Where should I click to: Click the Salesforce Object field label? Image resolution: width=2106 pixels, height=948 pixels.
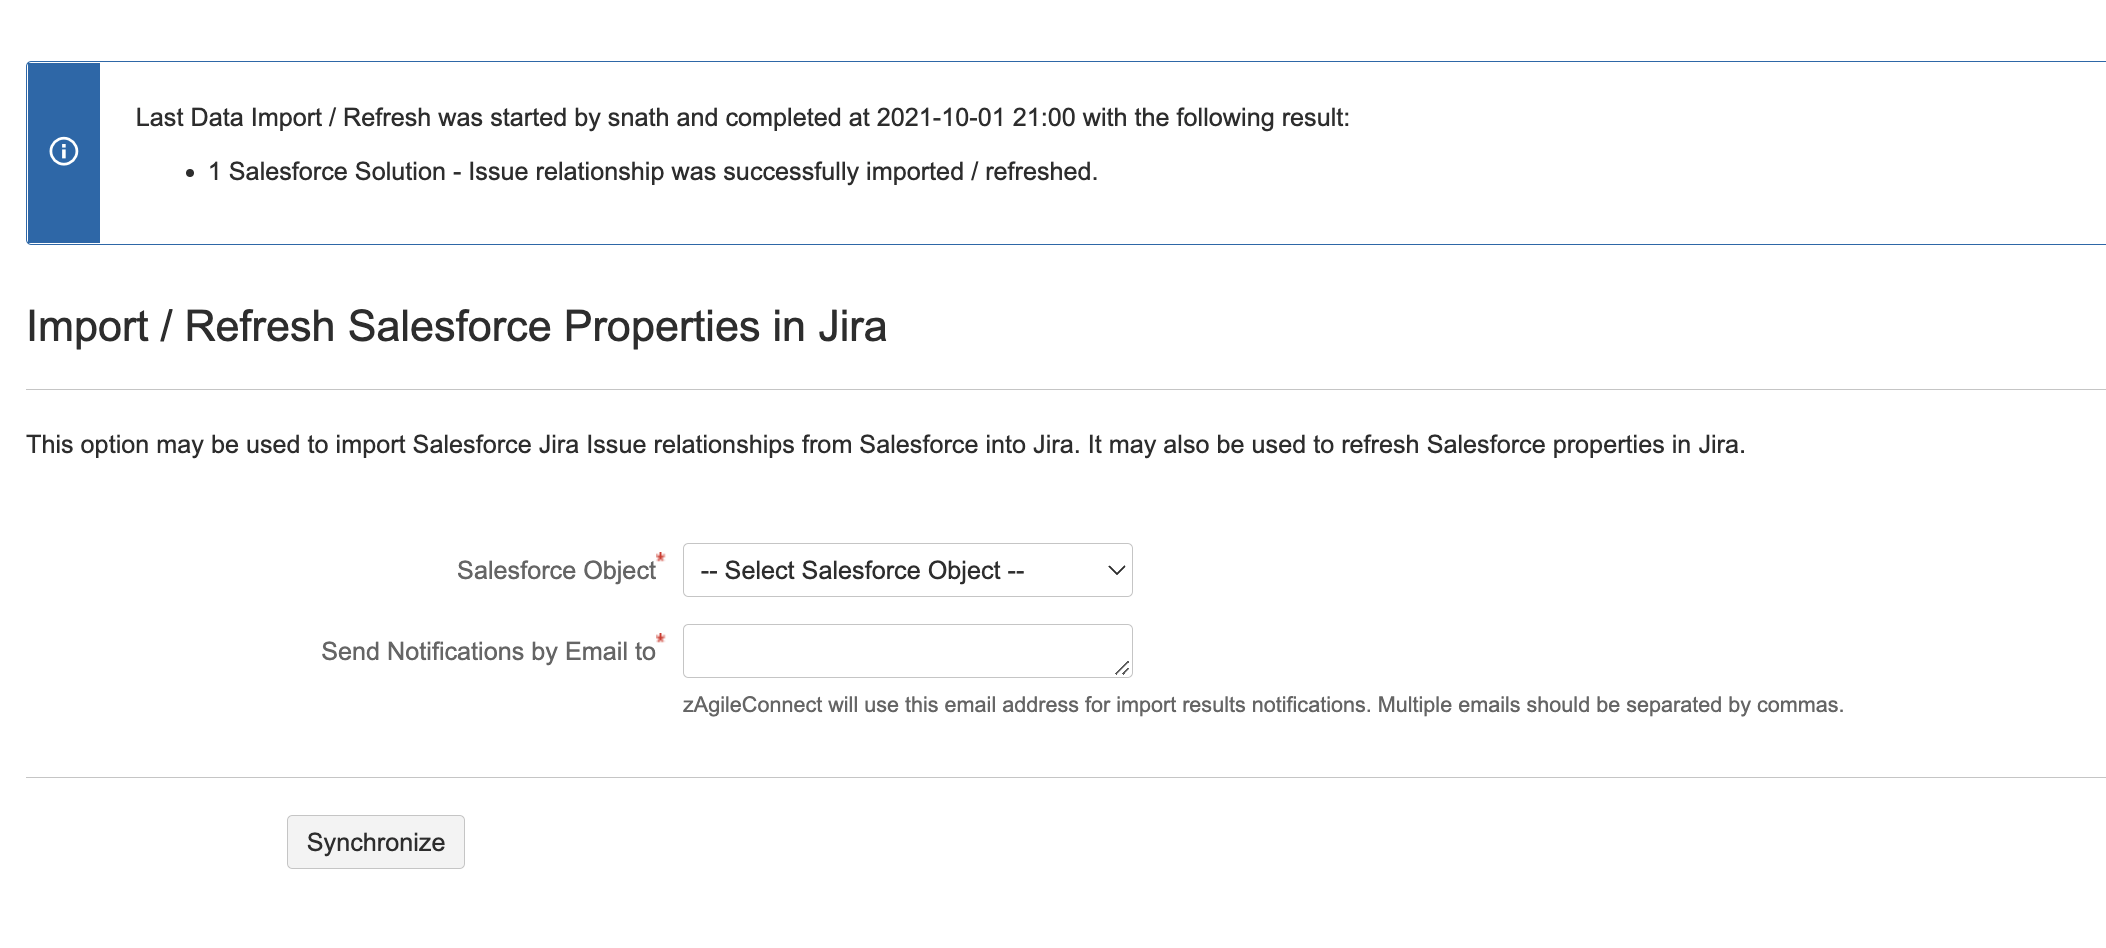click(556, 571)
